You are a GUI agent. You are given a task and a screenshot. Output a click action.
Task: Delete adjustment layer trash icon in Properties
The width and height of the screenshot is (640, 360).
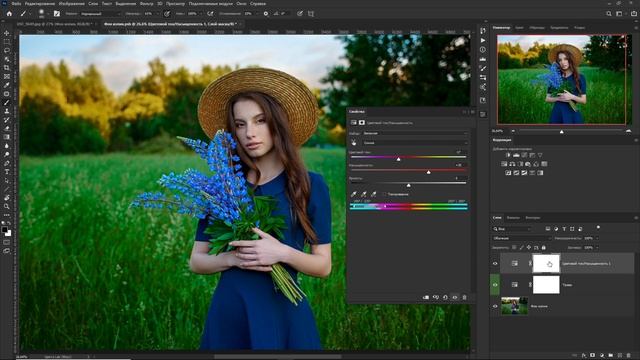point(464,298)
